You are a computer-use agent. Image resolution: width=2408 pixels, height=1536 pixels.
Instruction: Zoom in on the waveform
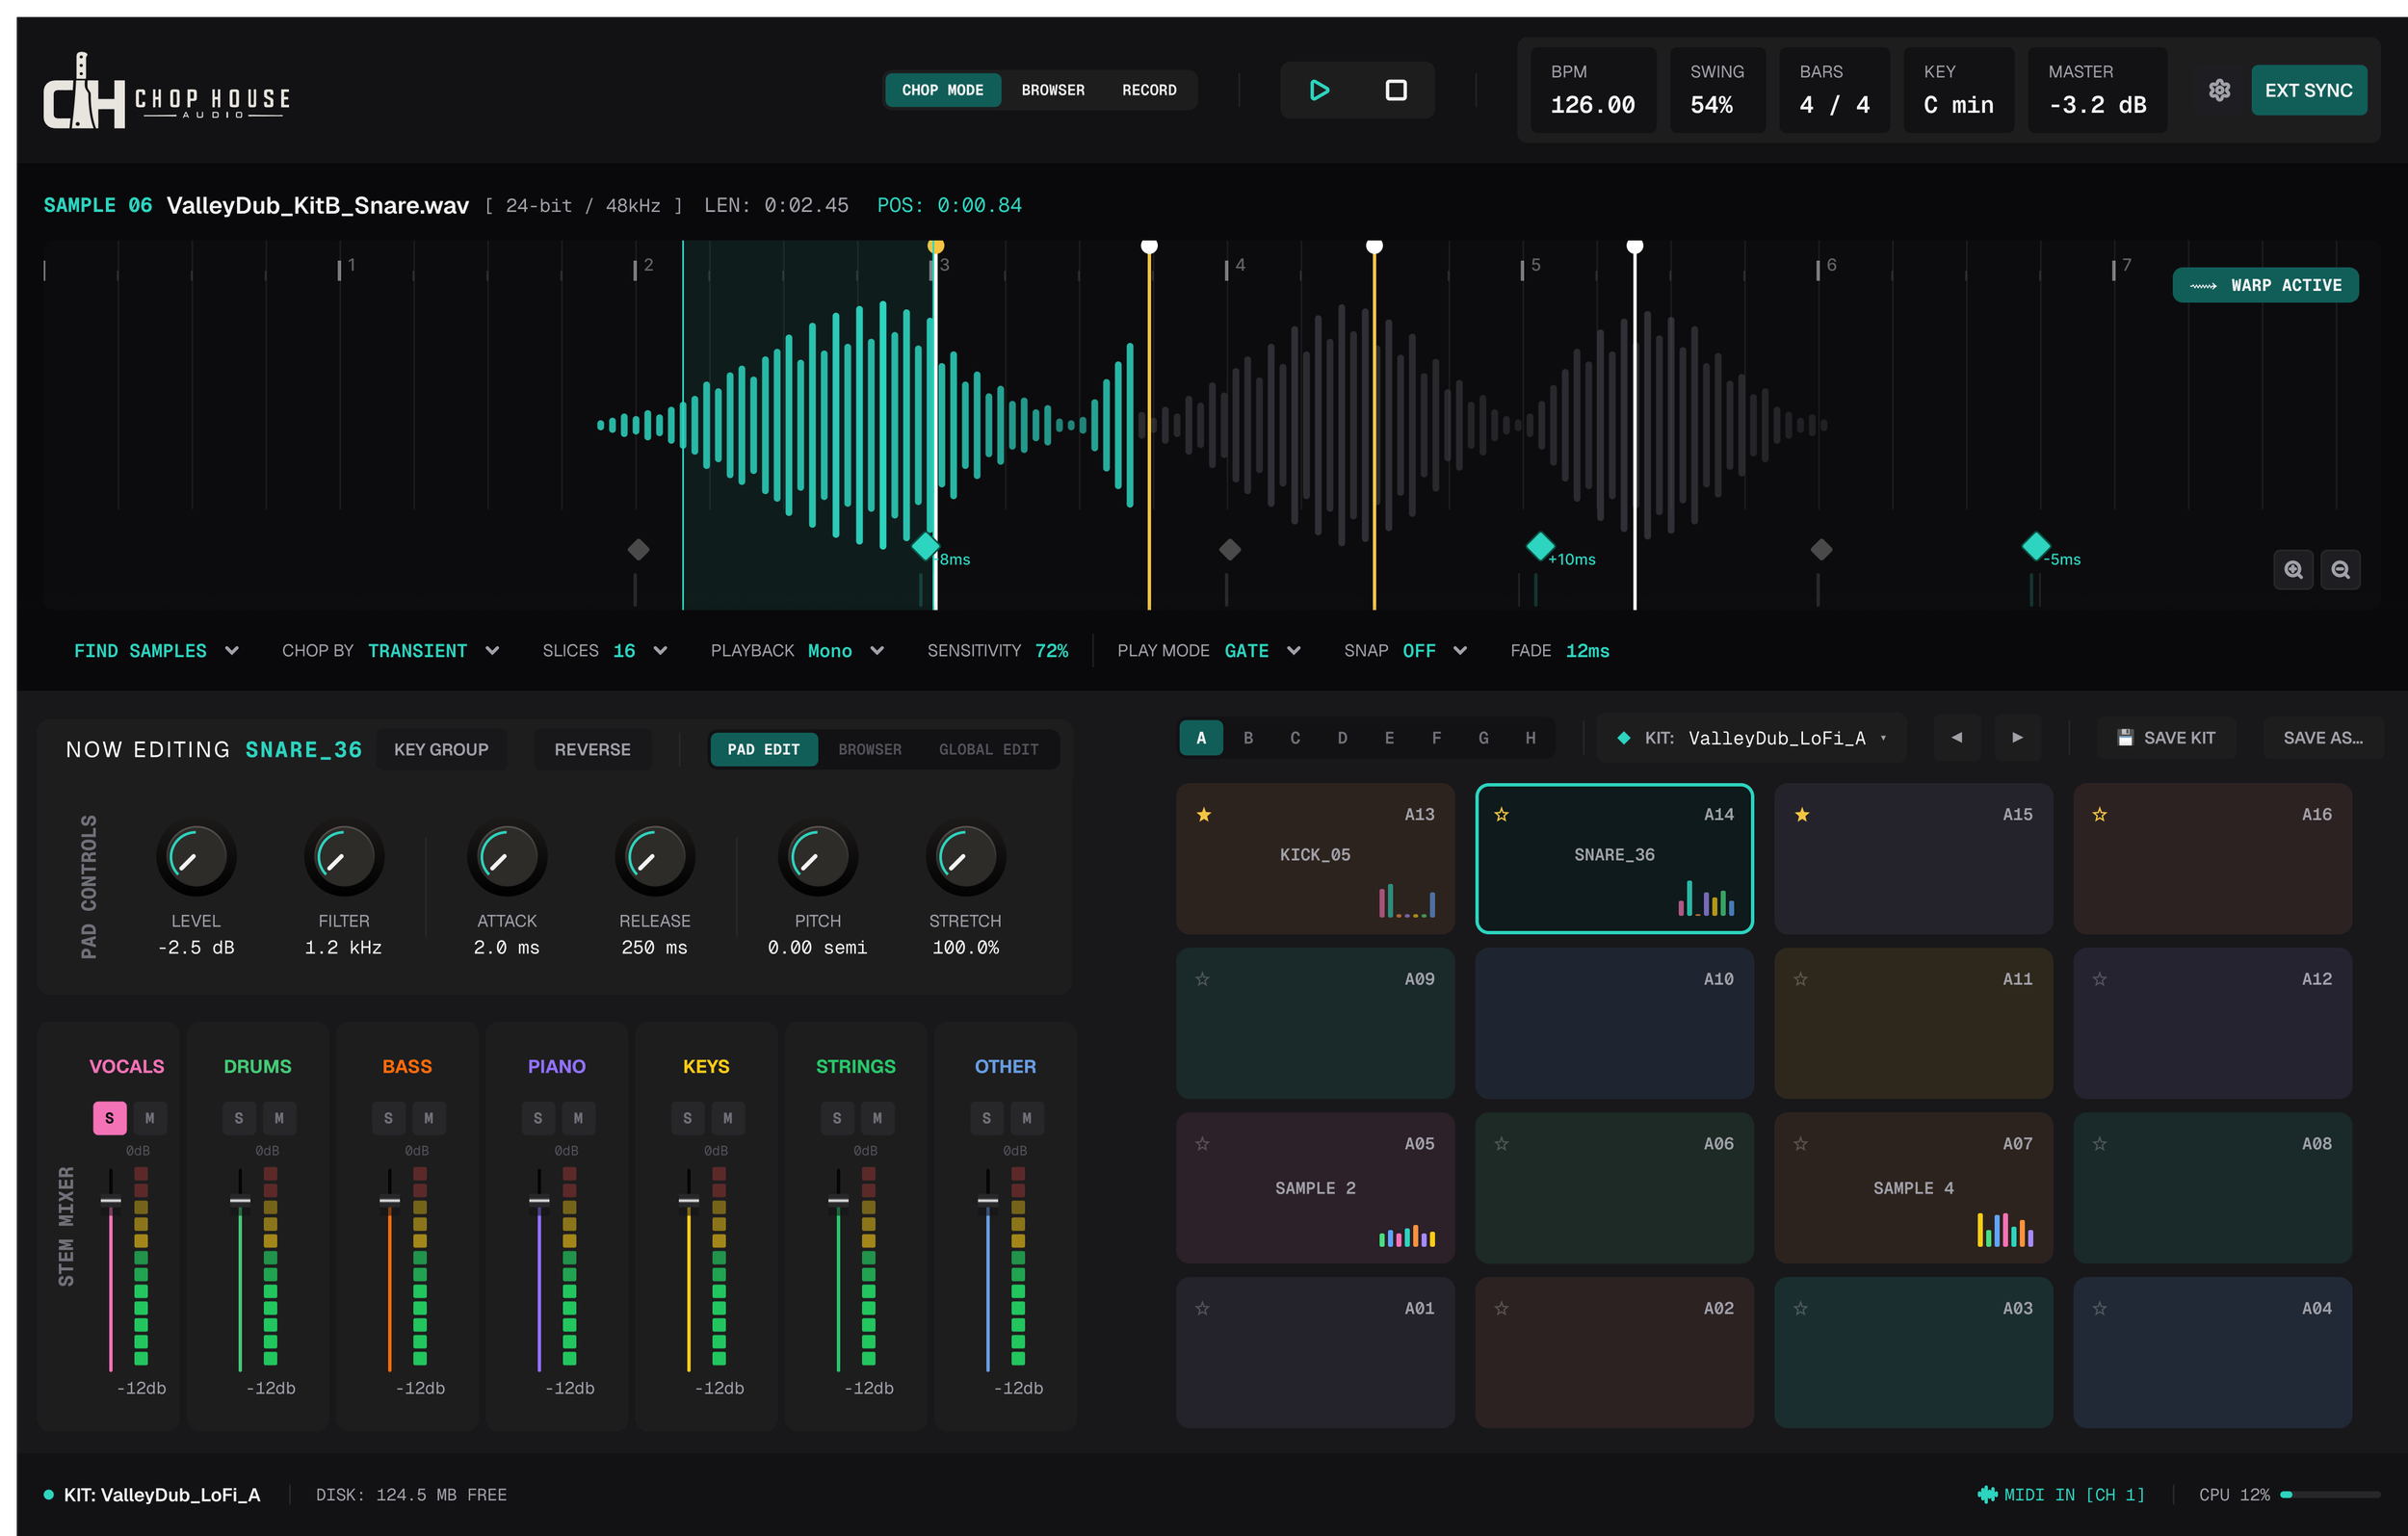2293,569
